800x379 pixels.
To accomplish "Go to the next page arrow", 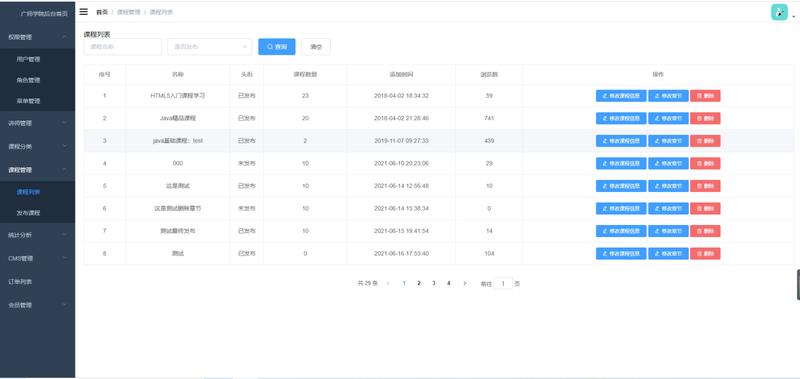I will tap(464, 283).
